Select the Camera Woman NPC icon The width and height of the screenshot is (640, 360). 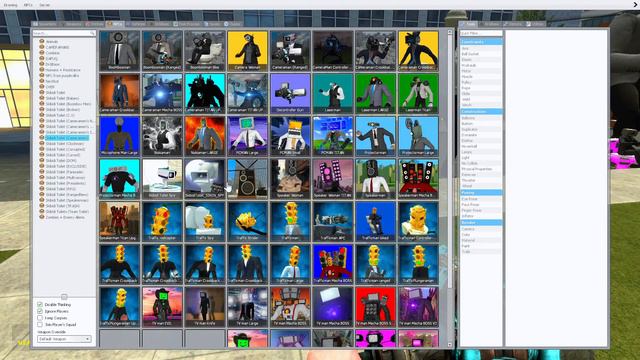click(248, 51)
